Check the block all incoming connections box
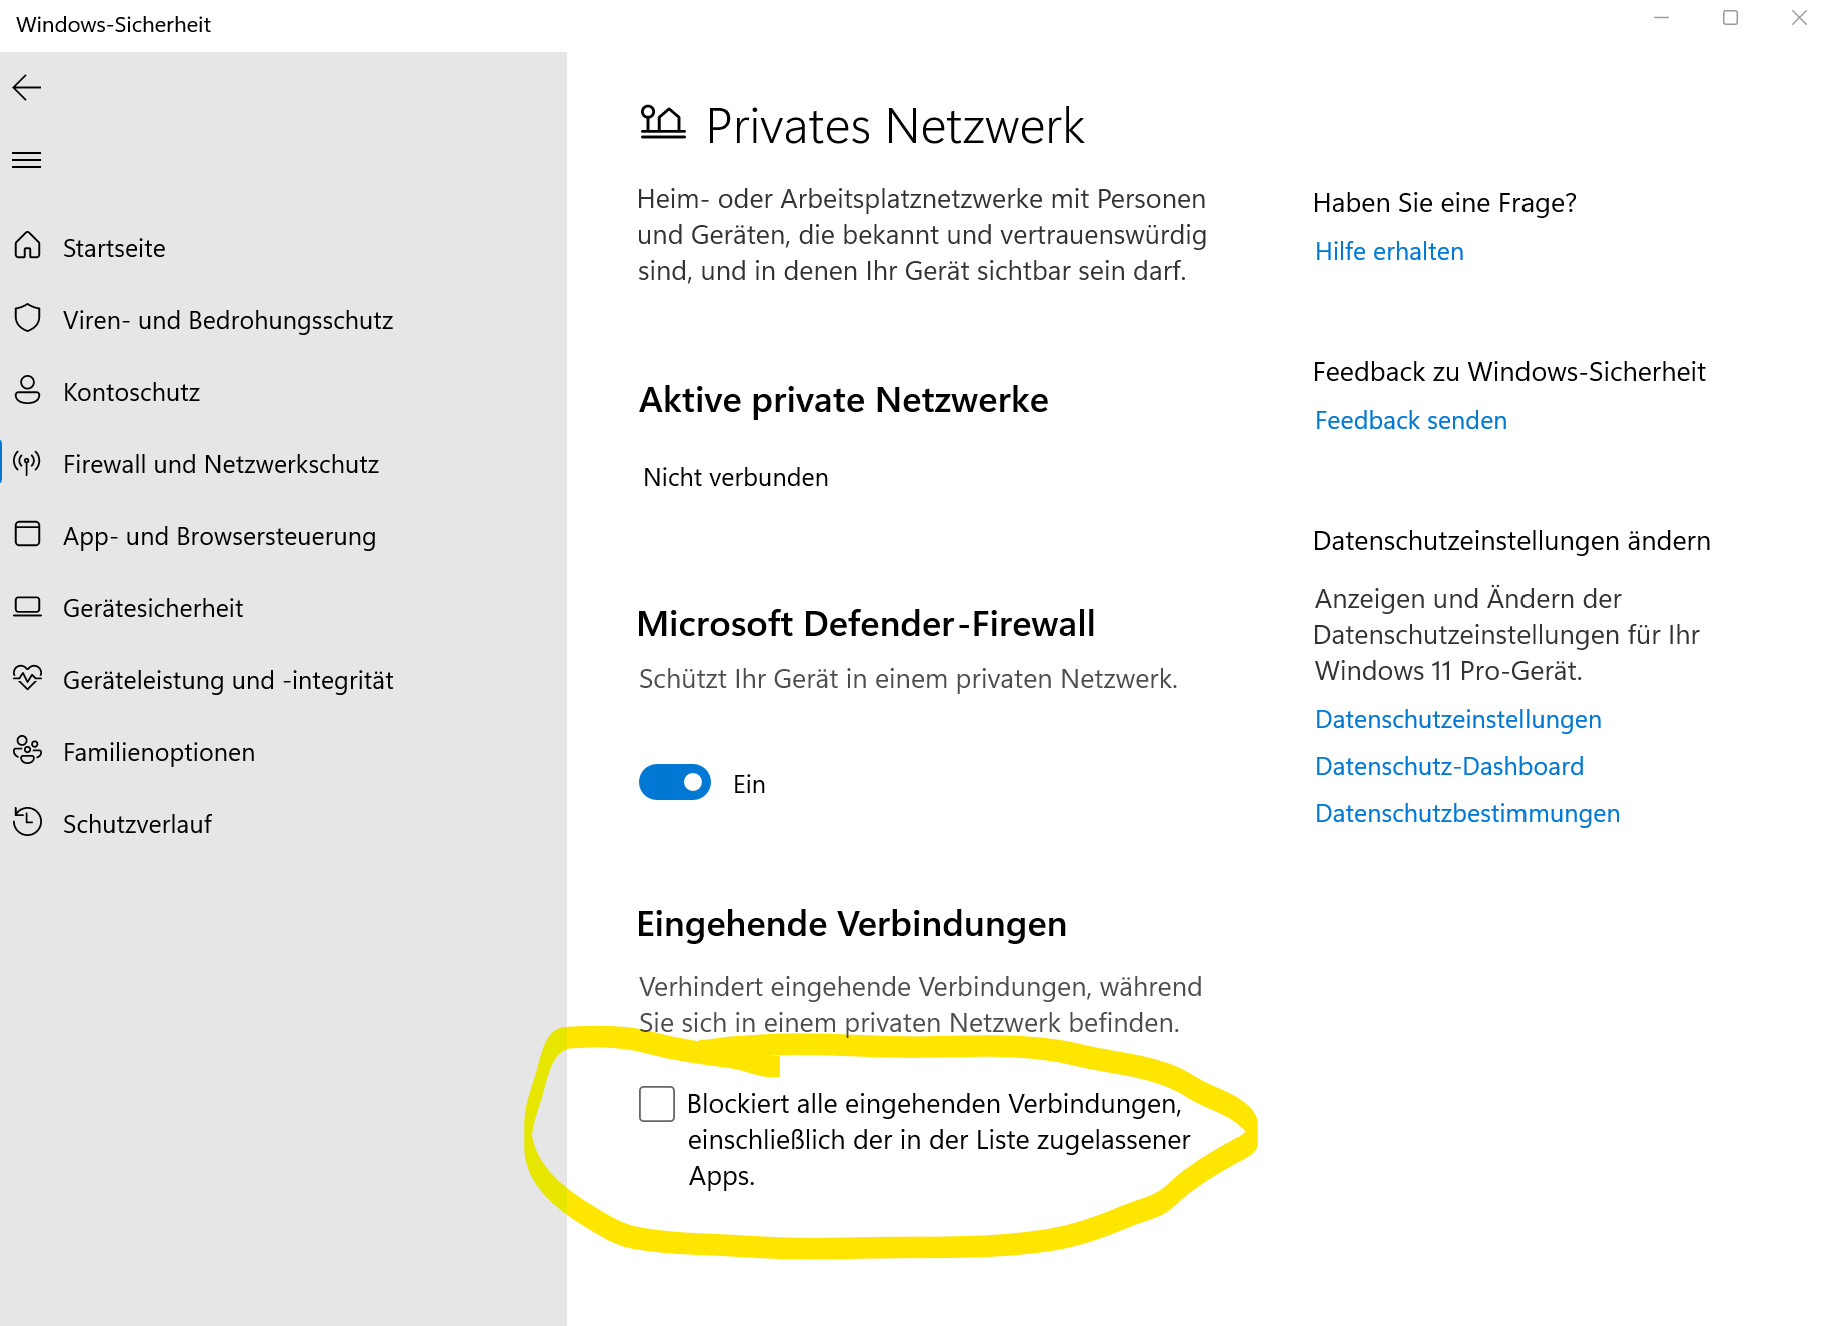This screenshot has width=1821, height=1326. [x=657, y=1104]
